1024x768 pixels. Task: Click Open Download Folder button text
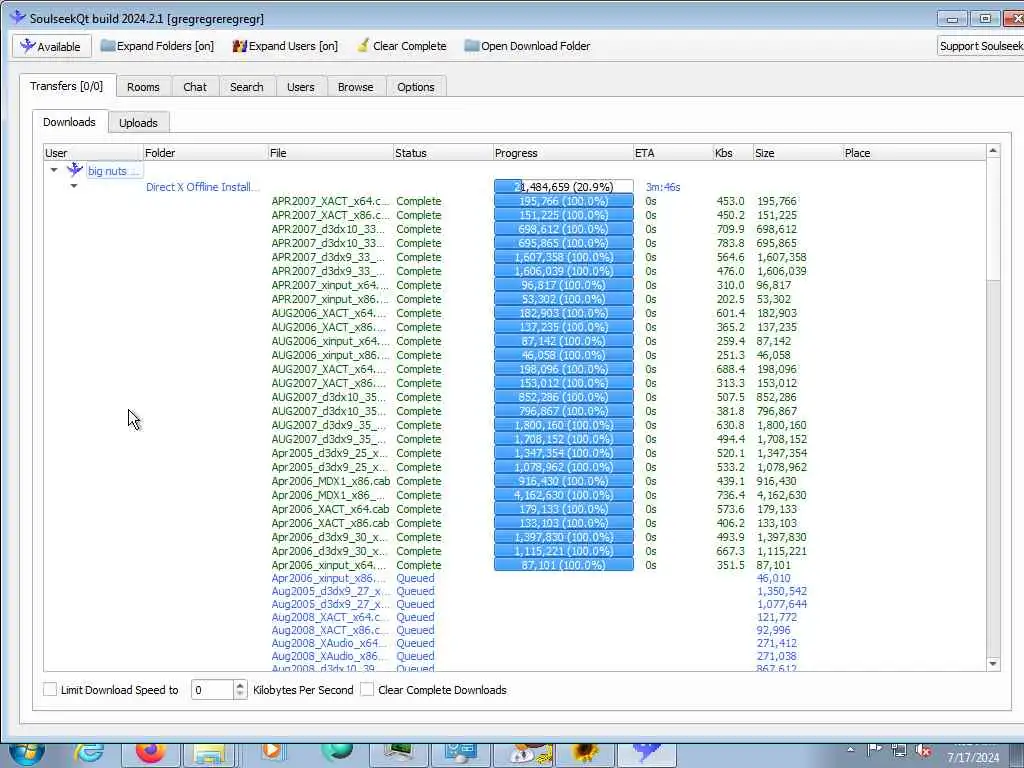click(x=536, y=46)
